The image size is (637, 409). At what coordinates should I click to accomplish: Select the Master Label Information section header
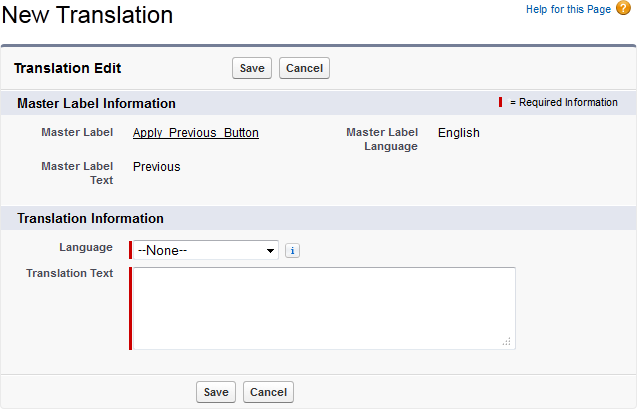click(97, 103)
